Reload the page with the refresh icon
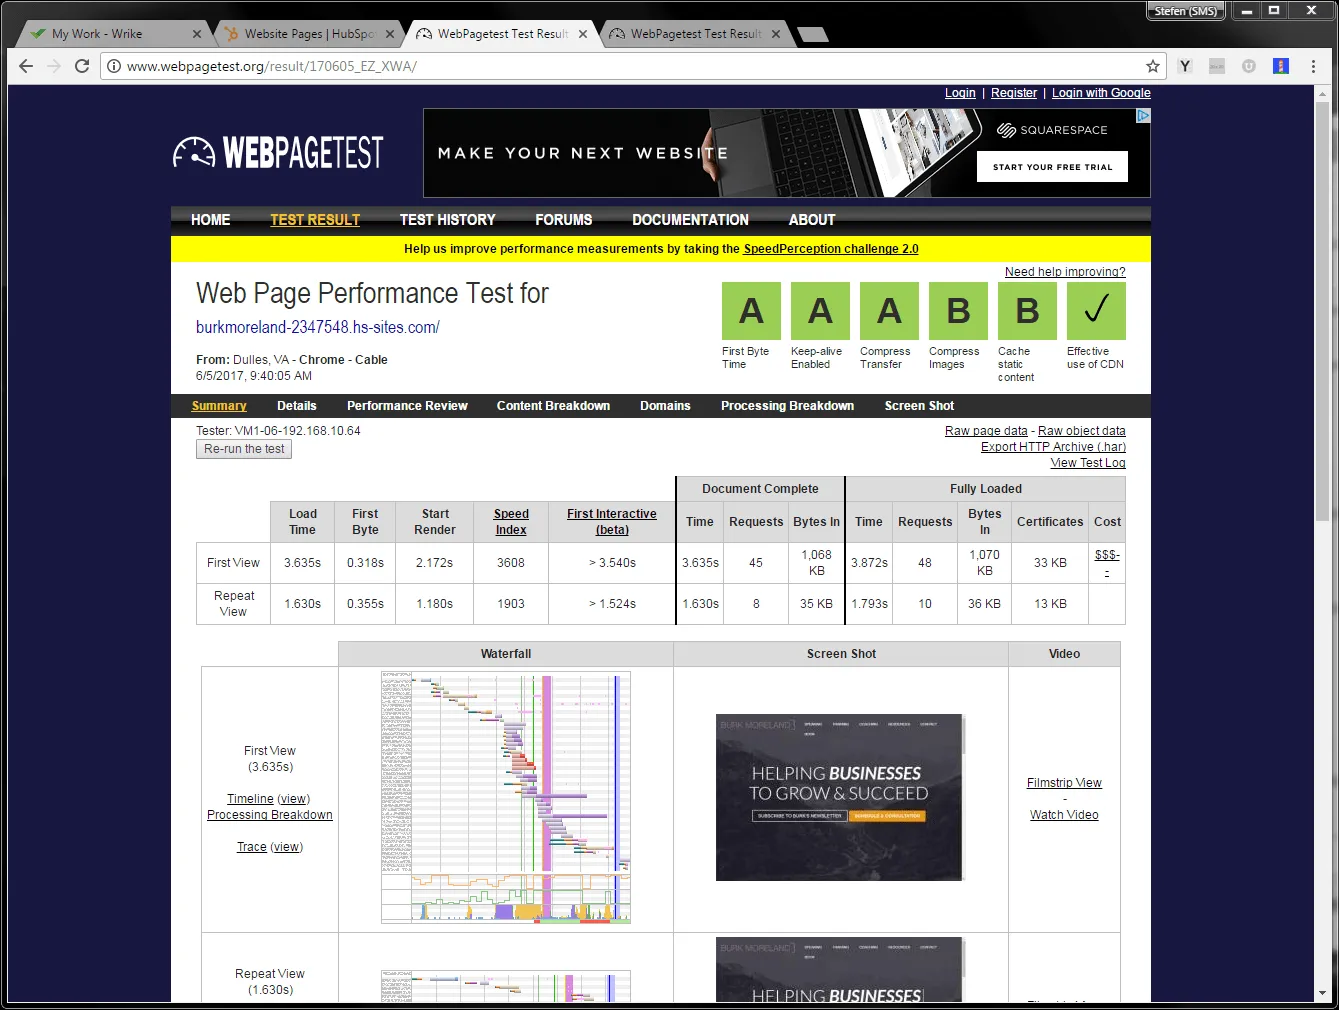This screenshot has width=1339, height=1010. click(x=82, y=66)
